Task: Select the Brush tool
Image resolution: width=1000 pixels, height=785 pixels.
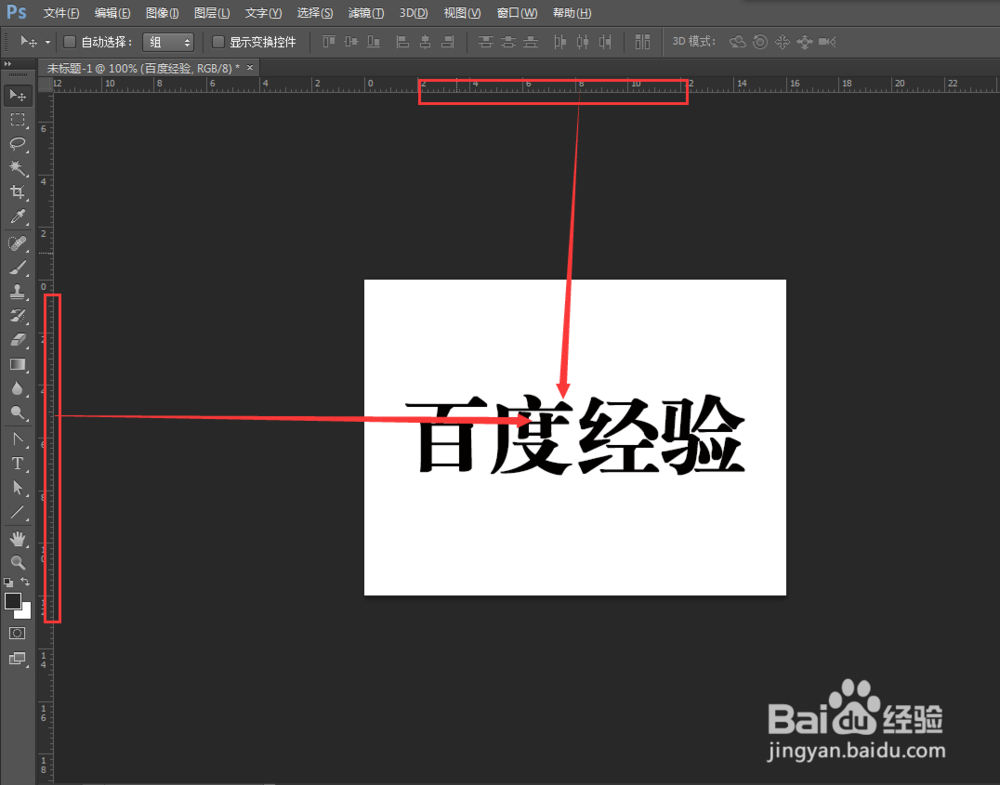Action: [x=17, y=267]
